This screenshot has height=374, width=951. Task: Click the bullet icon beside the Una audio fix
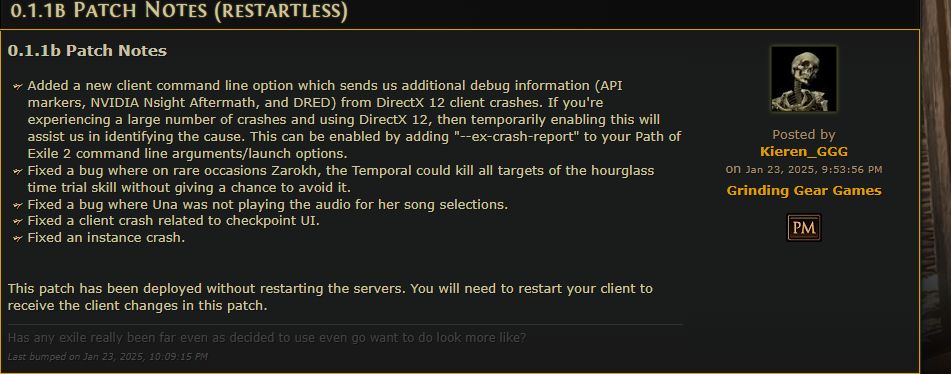18,205
